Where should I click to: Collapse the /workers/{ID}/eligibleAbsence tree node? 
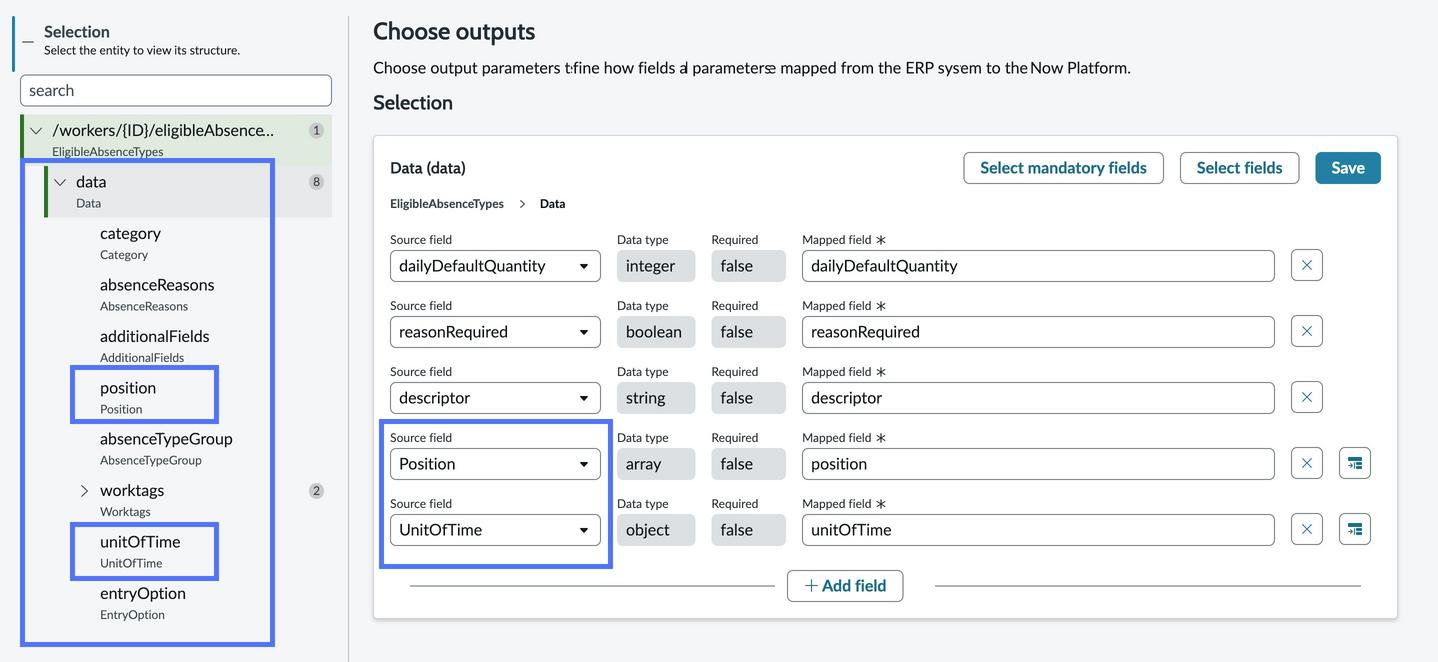pos(37,130)
